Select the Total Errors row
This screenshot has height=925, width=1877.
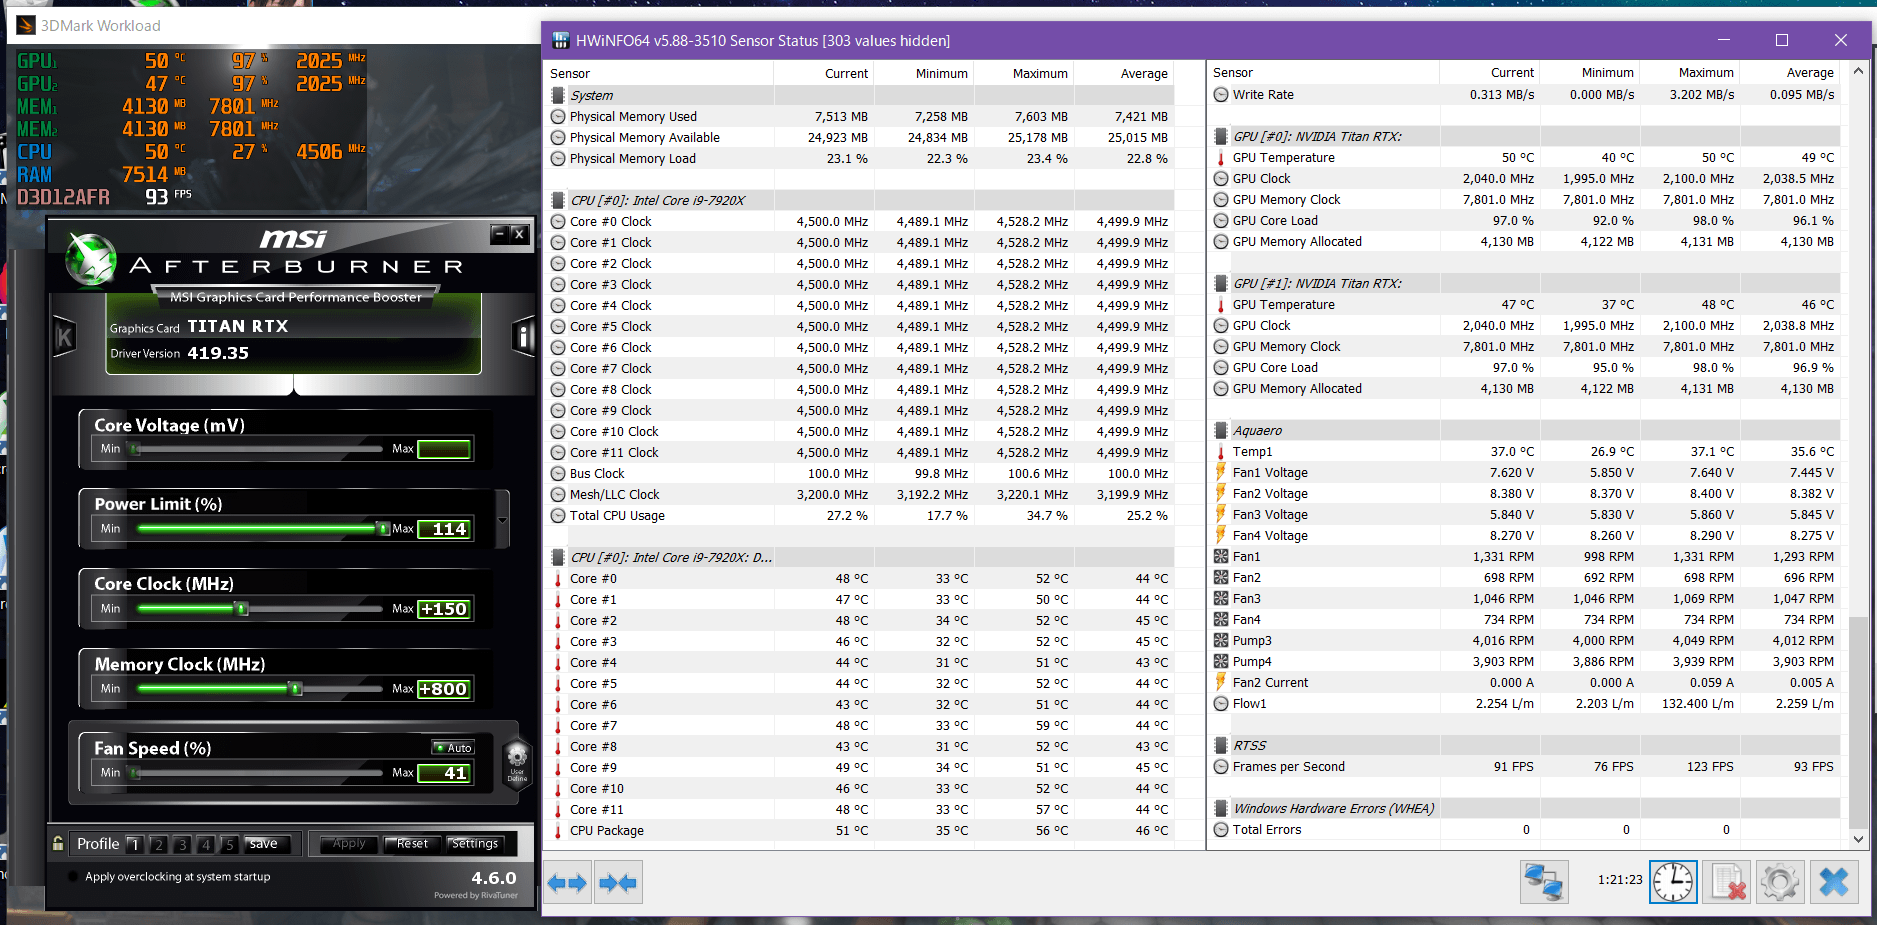click(1525, 830)
